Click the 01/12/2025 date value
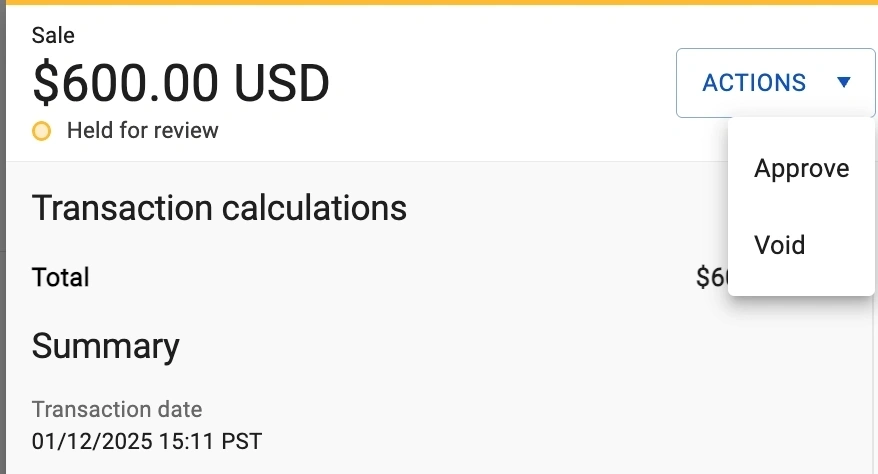 [91, 440]
